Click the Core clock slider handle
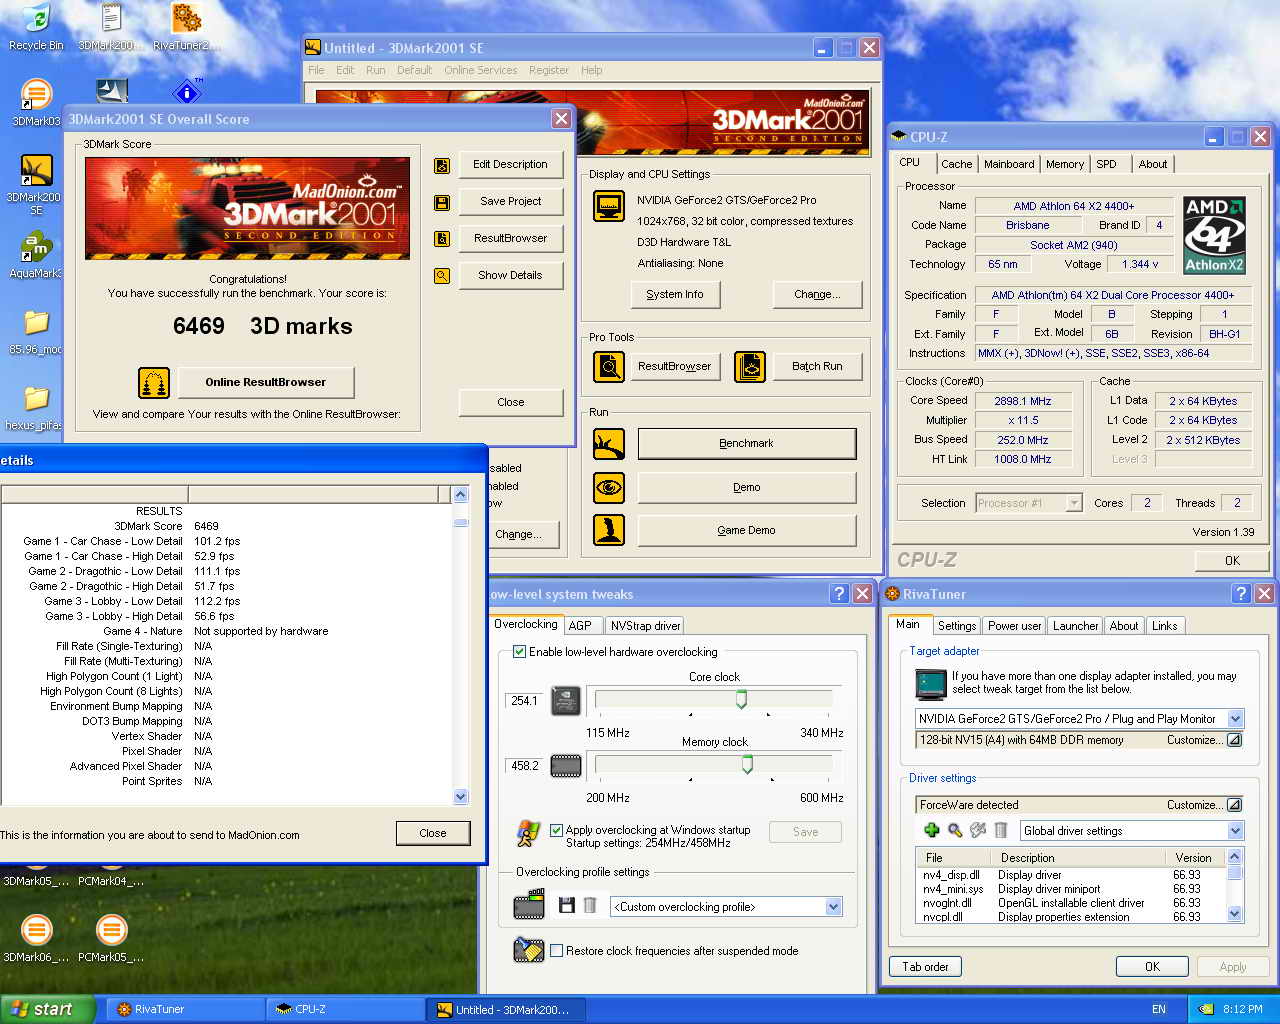The image size is (1280, 1024). point(741,700)
